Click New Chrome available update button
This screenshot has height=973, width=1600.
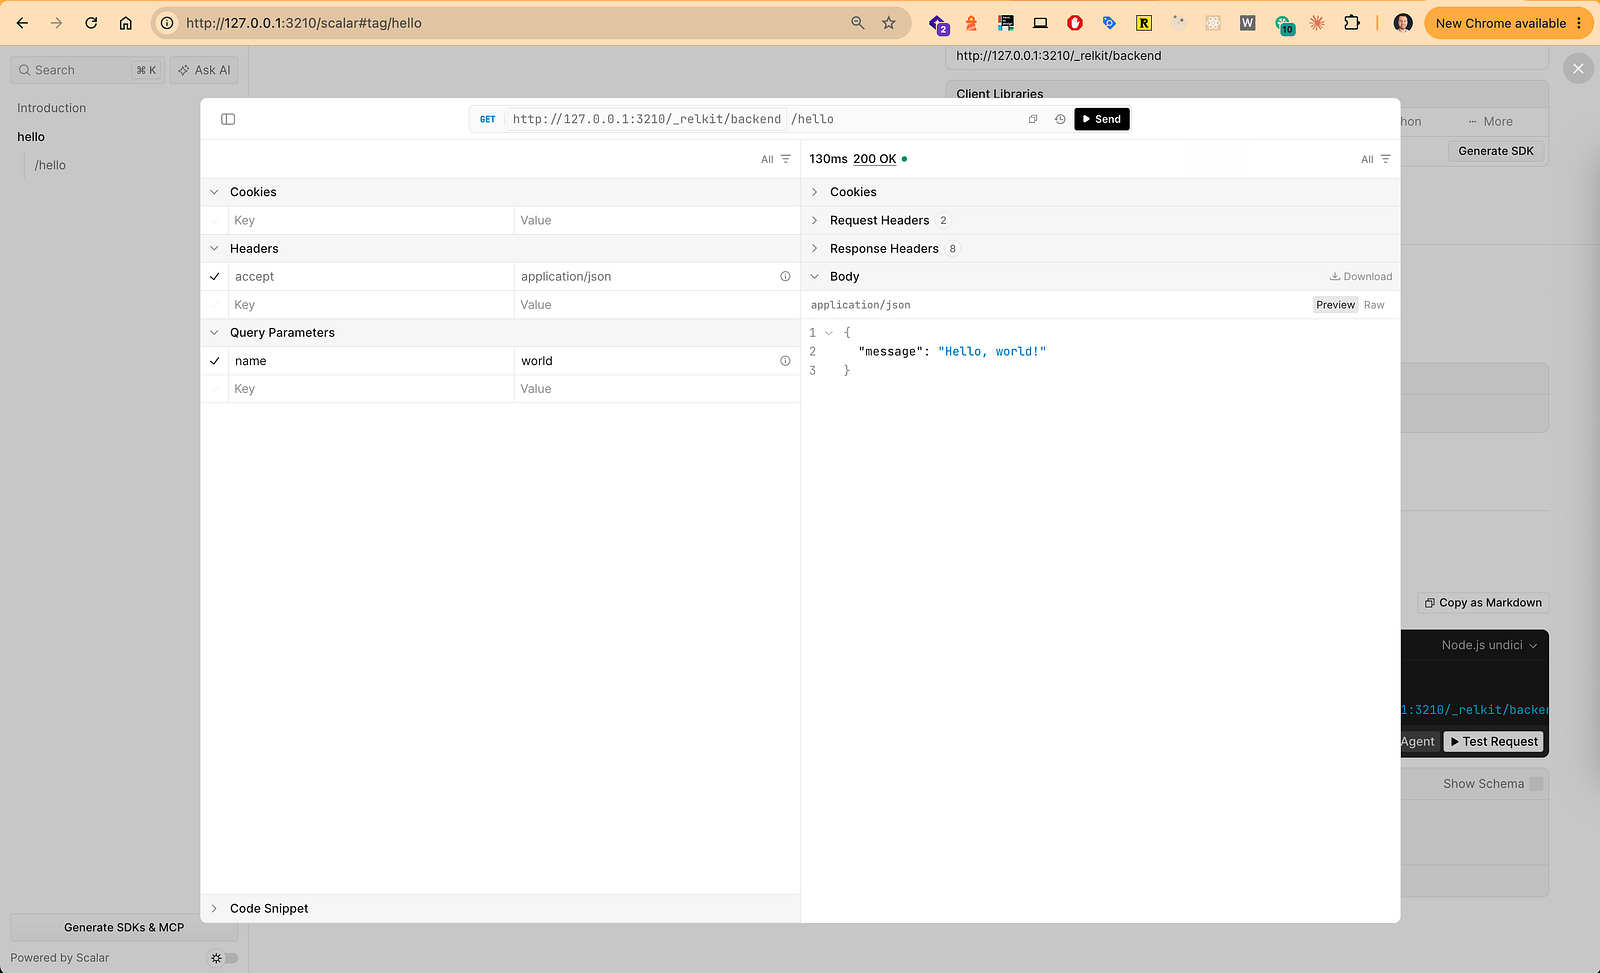pos(1509,23)
